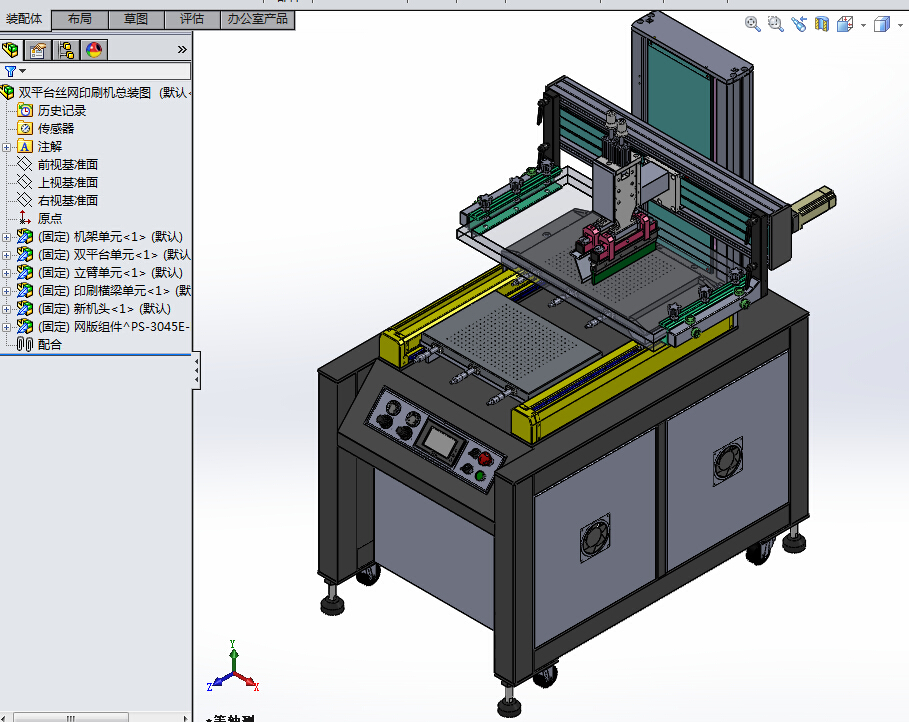Click the 传感器 tree item
Image resolution: width=909 pixels, height=722 pixels.
pyautogui.click(x=56, y=129)
